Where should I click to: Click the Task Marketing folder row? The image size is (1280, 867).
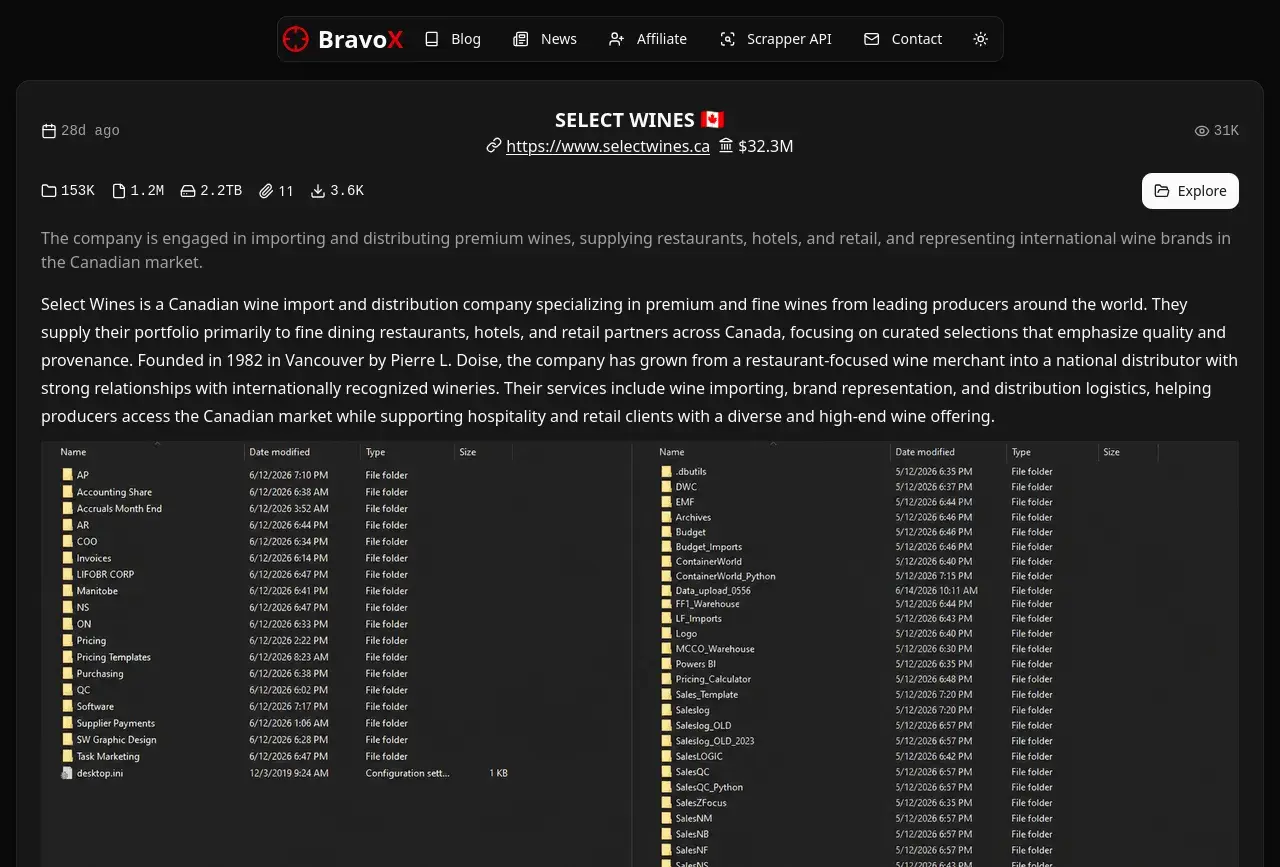[x=285, y=756]
